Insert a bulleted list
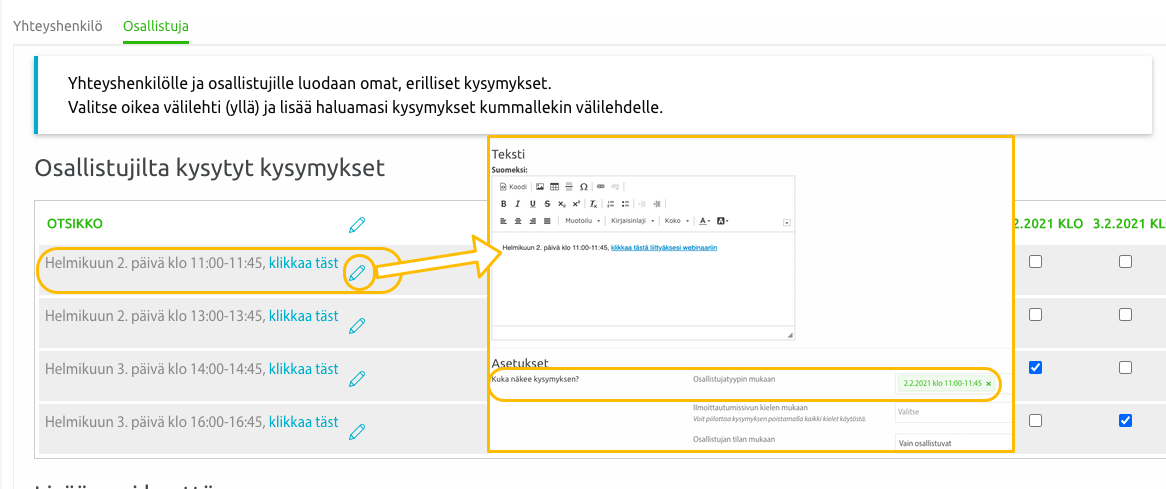This screenshot has width=1166, height=489. [625, 204]
